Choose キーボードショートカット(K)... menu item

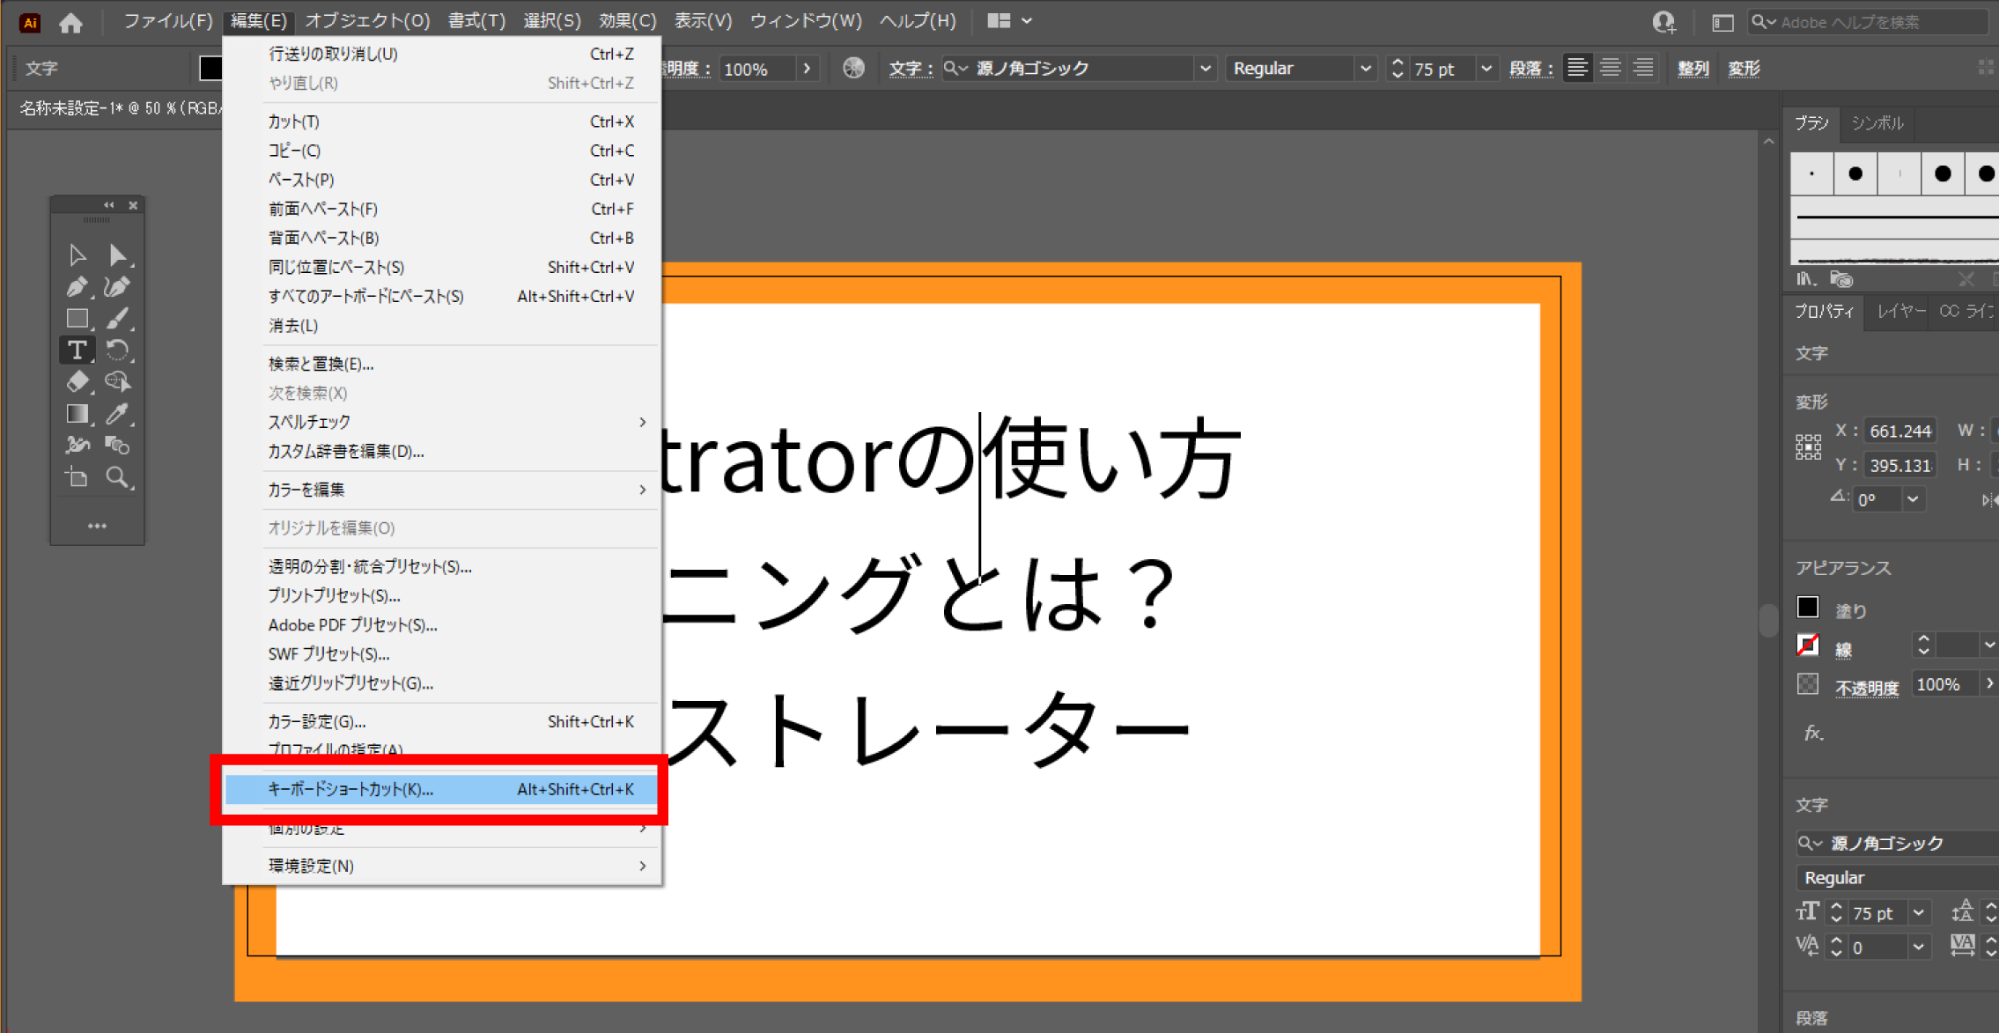tap(441, 789)
